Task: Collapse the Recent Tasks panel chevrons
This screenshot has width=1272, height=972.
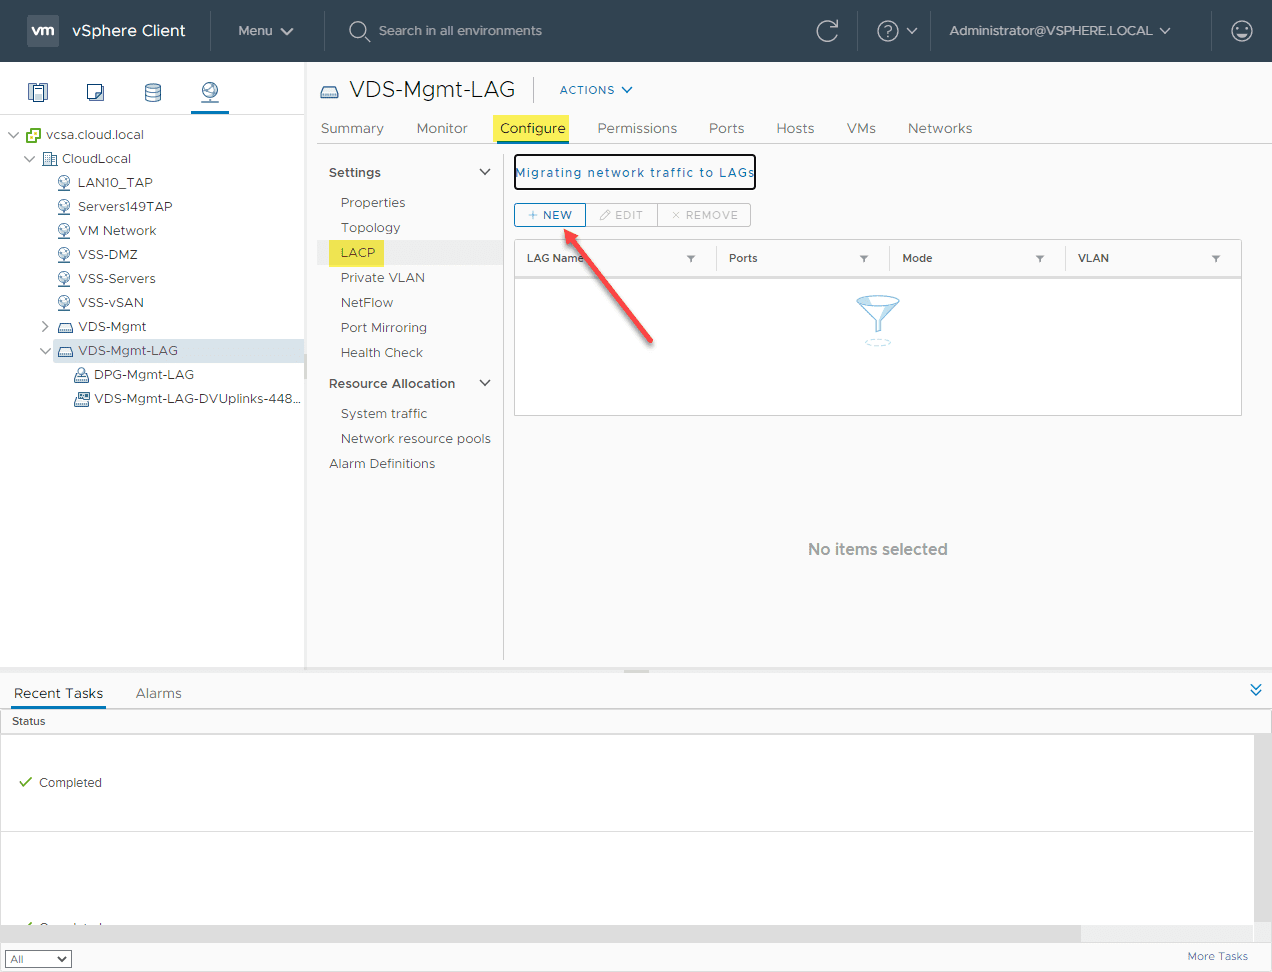Action: click(1256, 690)
